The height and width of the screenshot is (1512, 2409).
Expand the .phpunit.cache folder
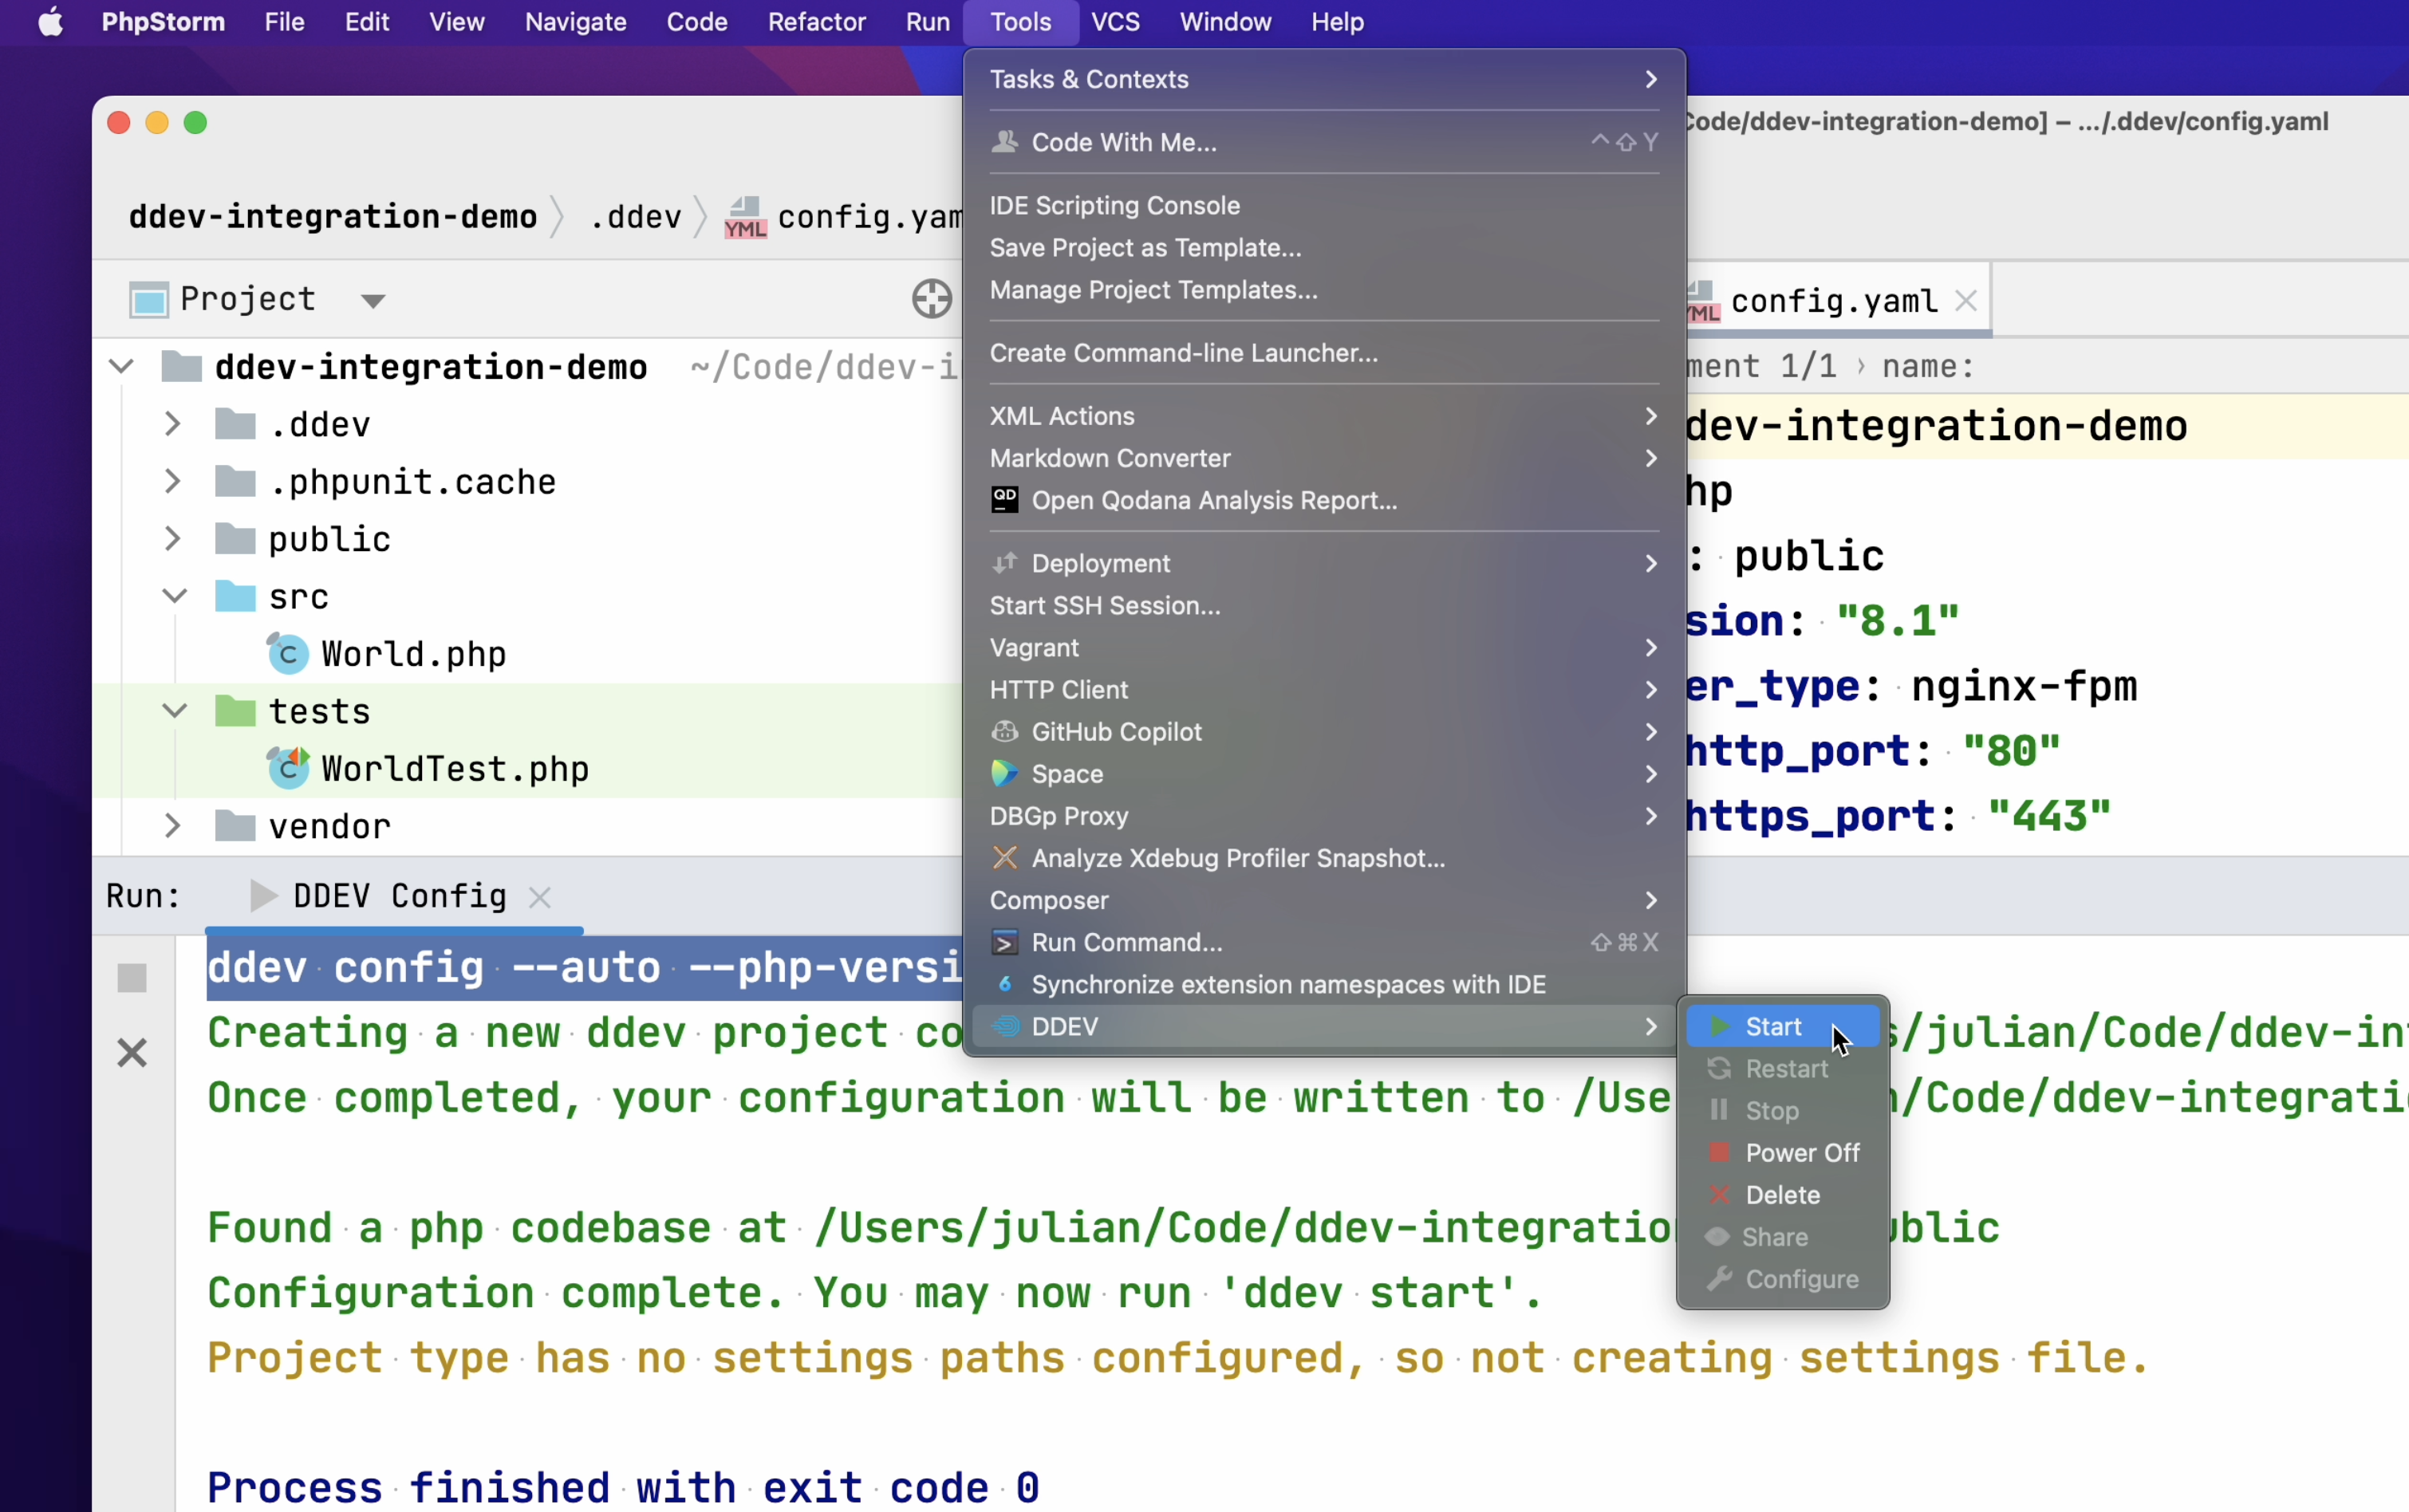tap(173, 482)
